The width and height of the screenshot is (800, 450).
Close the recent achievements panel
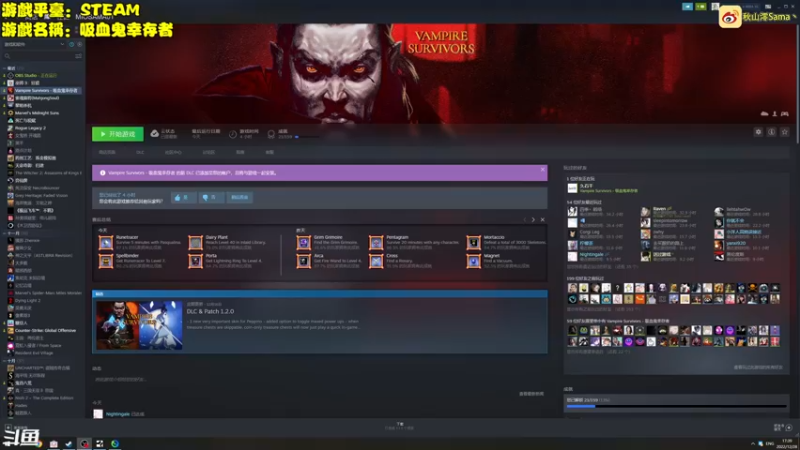542,219
